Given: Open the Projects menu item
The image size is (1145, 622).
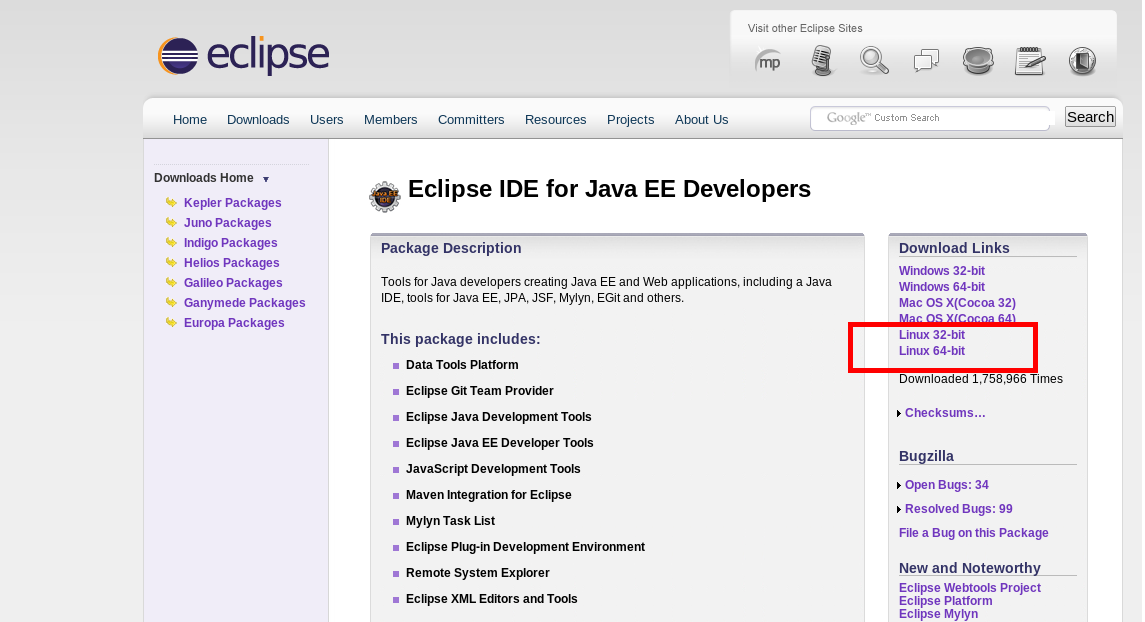Looking at the screenshot, I should click(630, 120).
